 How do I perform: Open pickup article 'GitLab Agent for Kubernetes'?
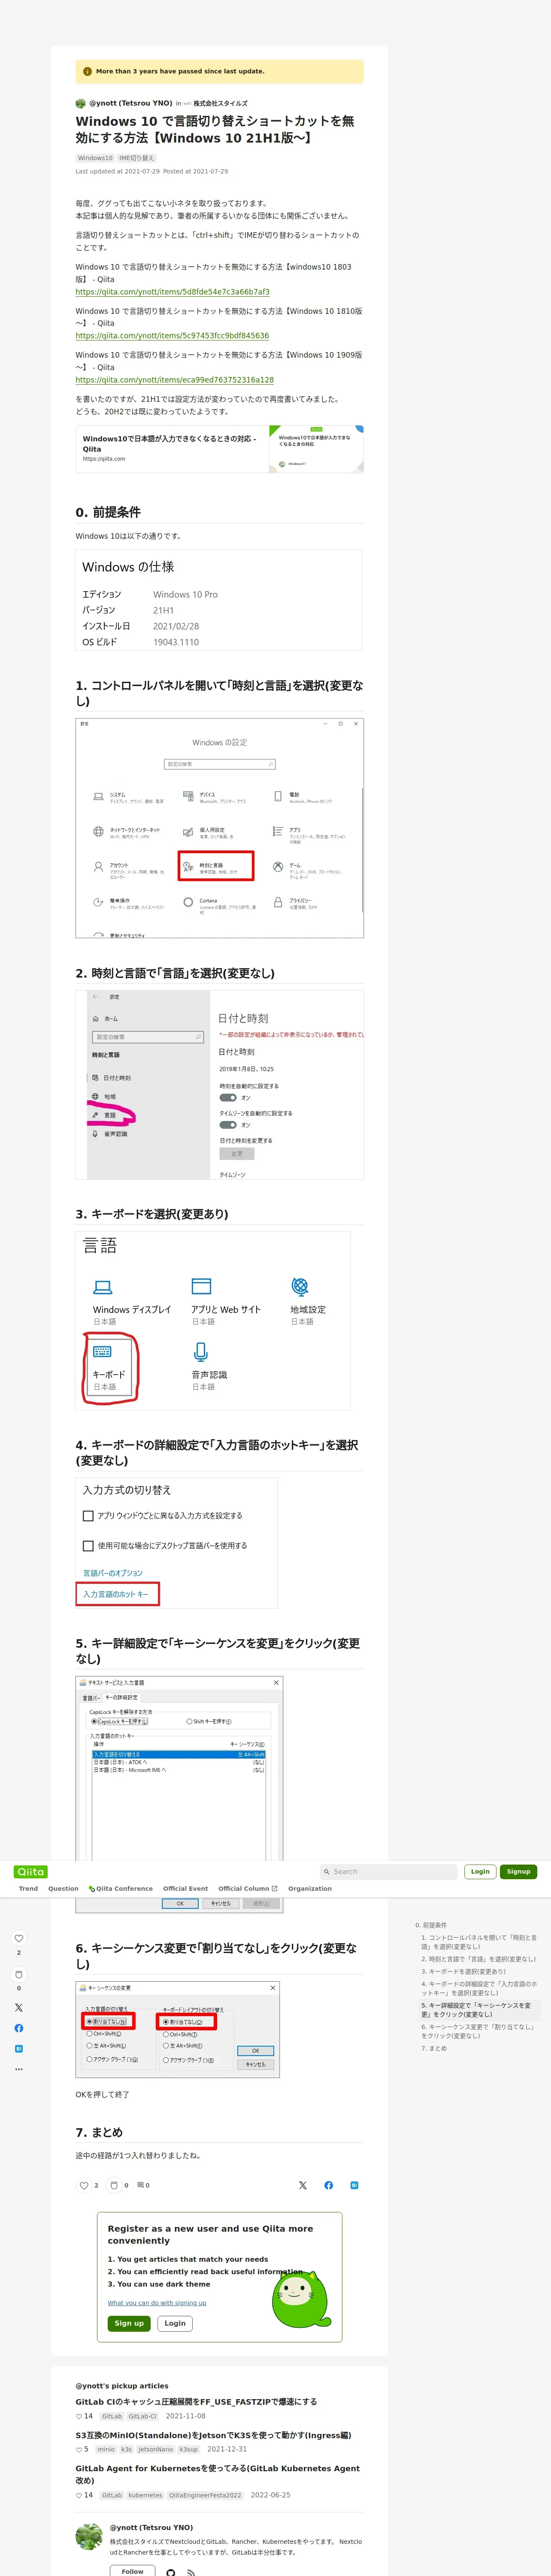click(x=217, y=2474)
